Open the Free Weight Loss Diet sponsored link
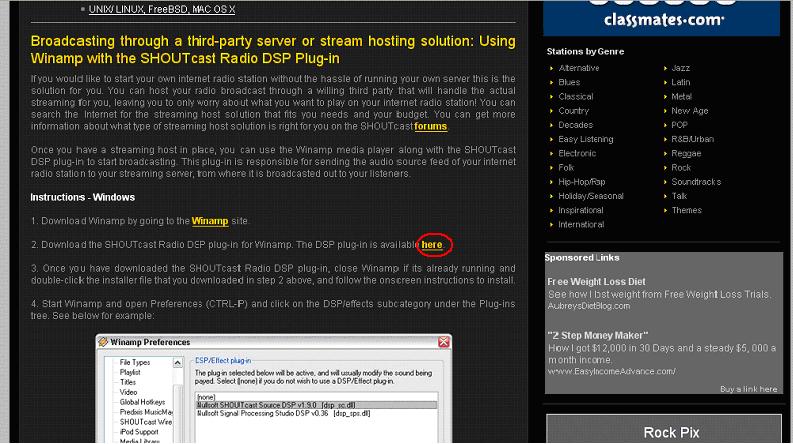Viewport: 793px width, 444px height. point(596,282)
